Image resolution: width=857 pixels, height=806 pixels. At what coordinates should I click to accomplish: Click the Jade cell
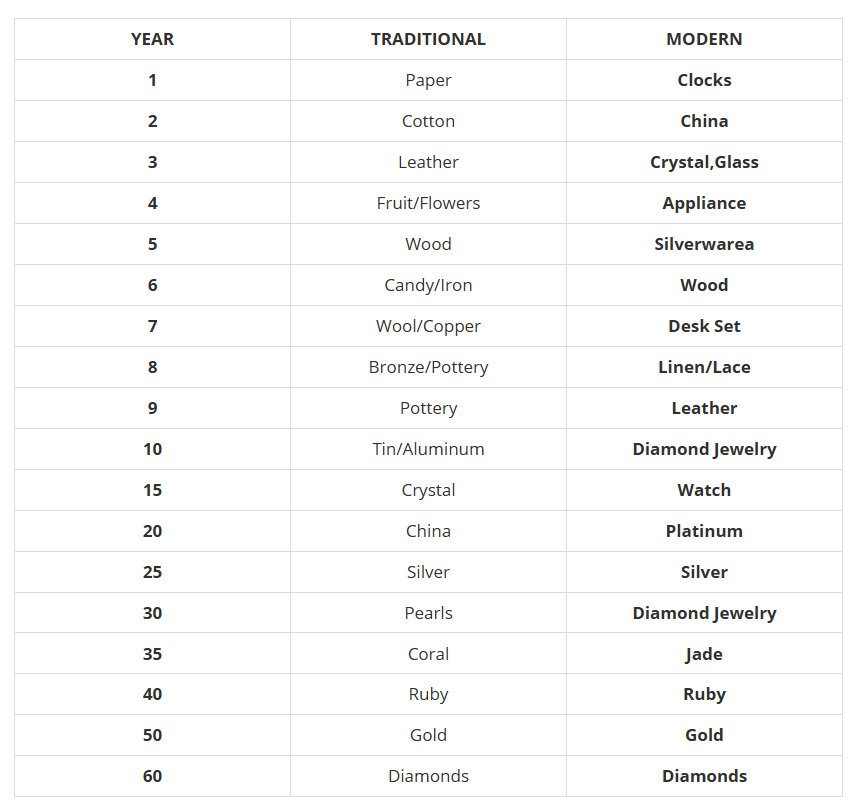point(704,654)
